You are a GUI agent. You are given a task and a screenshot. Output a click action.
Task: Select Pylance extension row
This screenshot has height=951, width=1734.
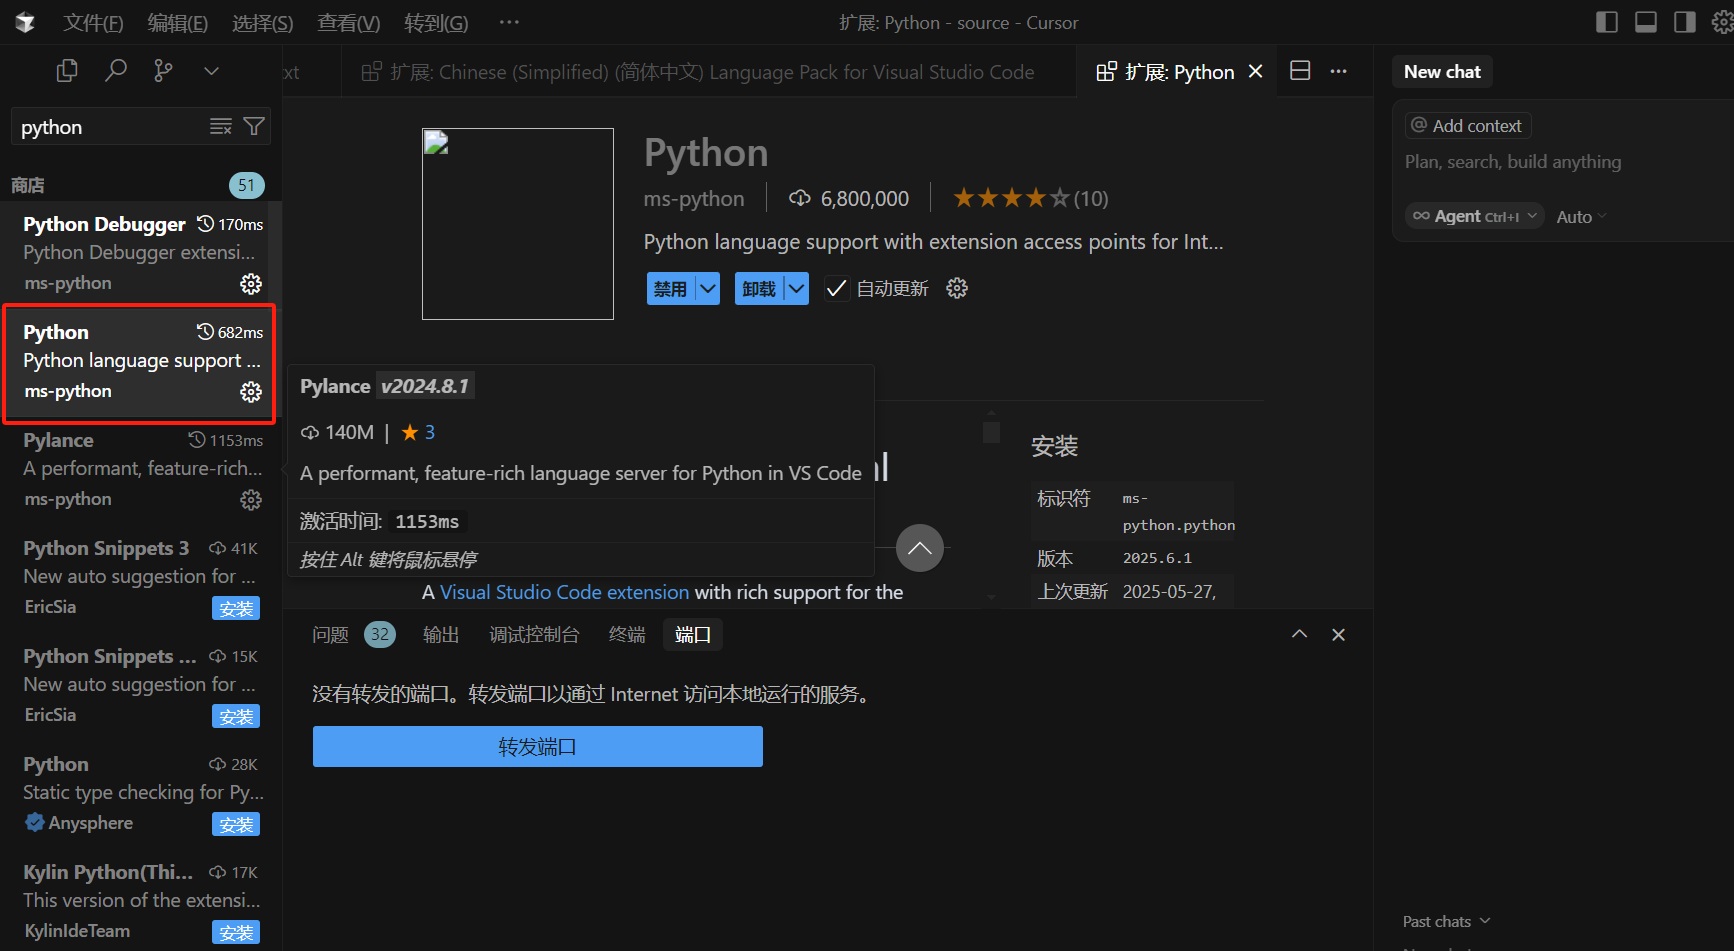point(141,470)
